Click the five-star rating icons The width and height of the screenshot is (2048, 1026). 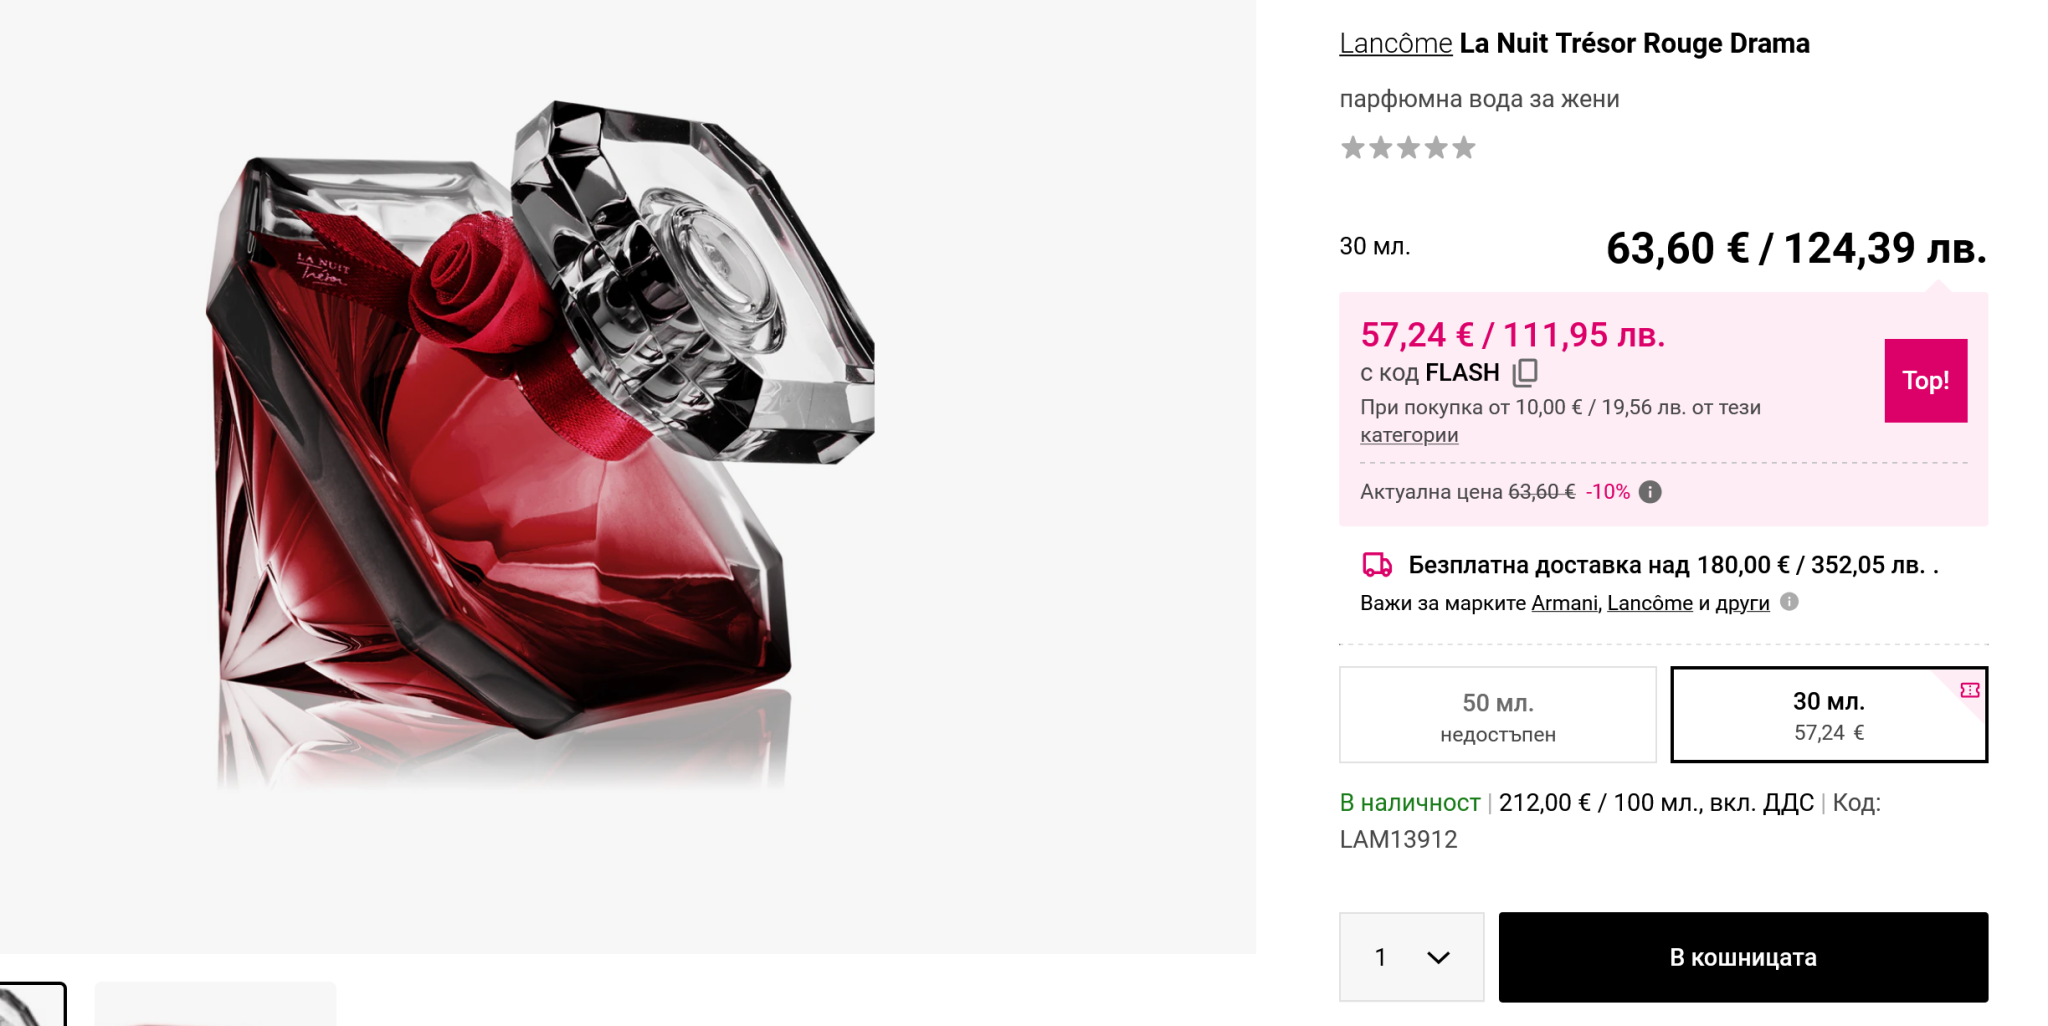click(x=1408, y=148)
